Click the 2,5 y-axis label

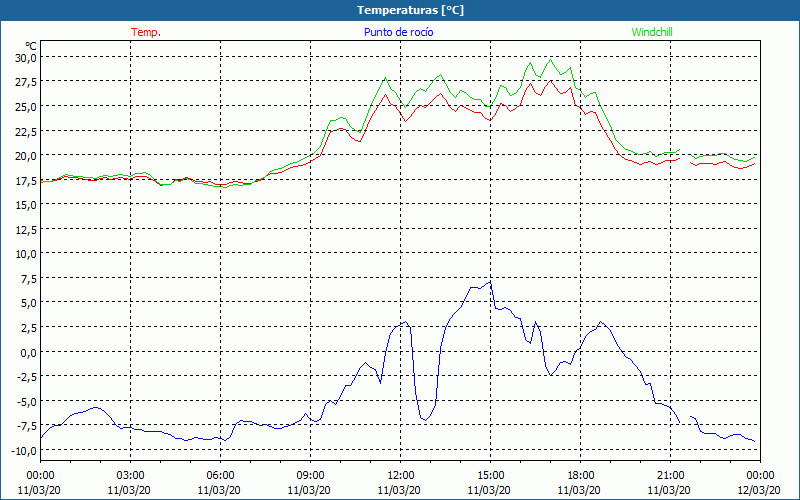(x=28, y=328)
